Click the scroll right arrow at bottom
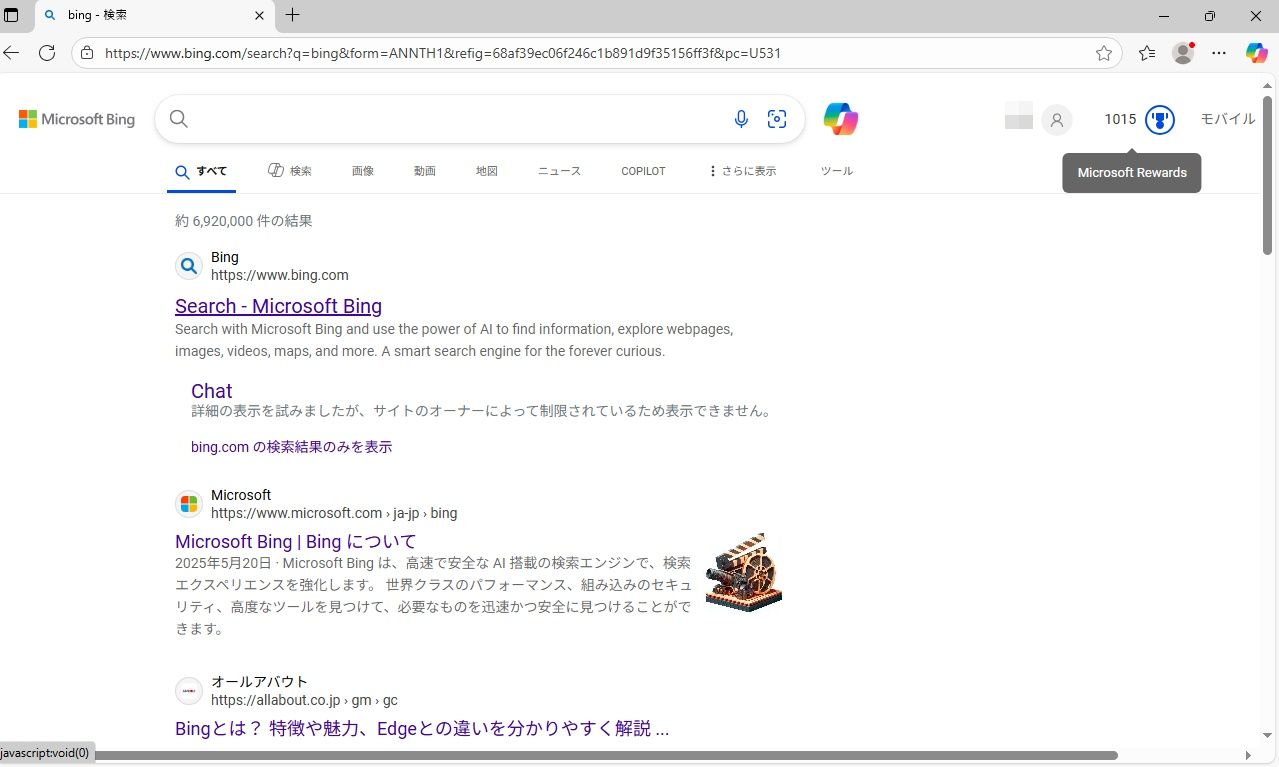1279x767 pixels. coord(1248,755)
